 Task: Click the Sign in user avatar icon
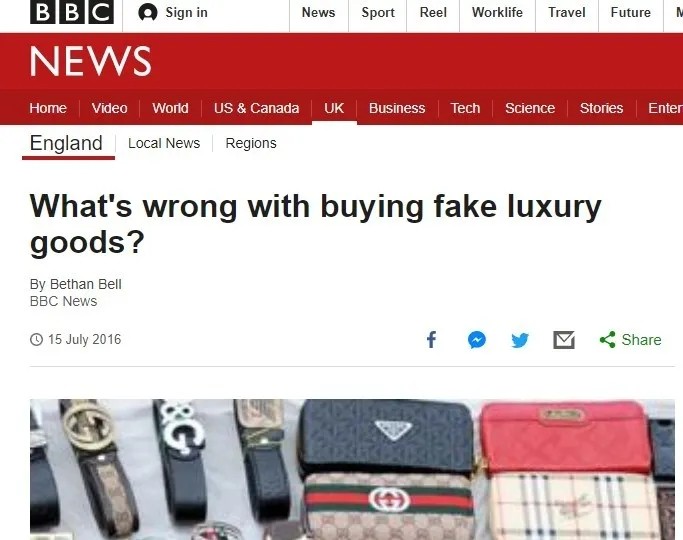pyautogui.click(x=148, y=13)
